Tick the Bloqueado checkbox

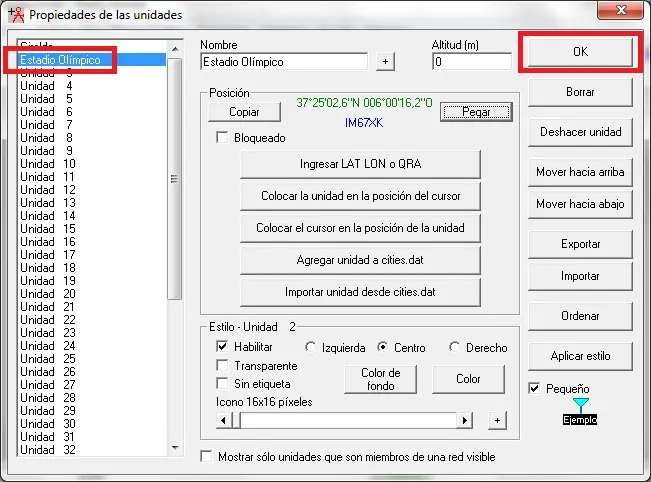coord(223,137)
